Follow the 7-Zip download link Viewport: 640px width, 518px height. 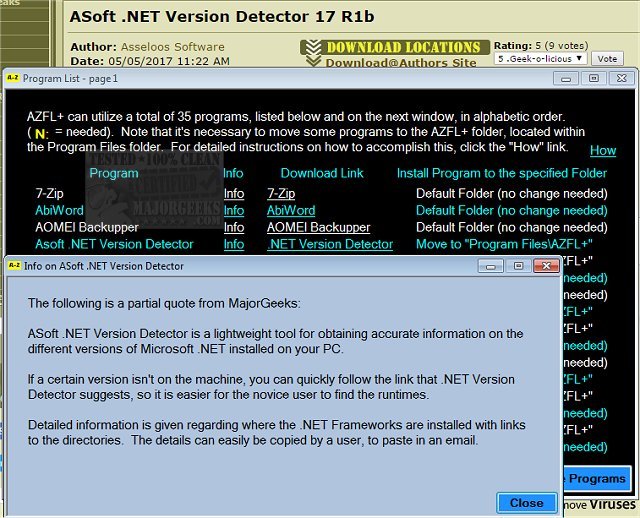281,193
